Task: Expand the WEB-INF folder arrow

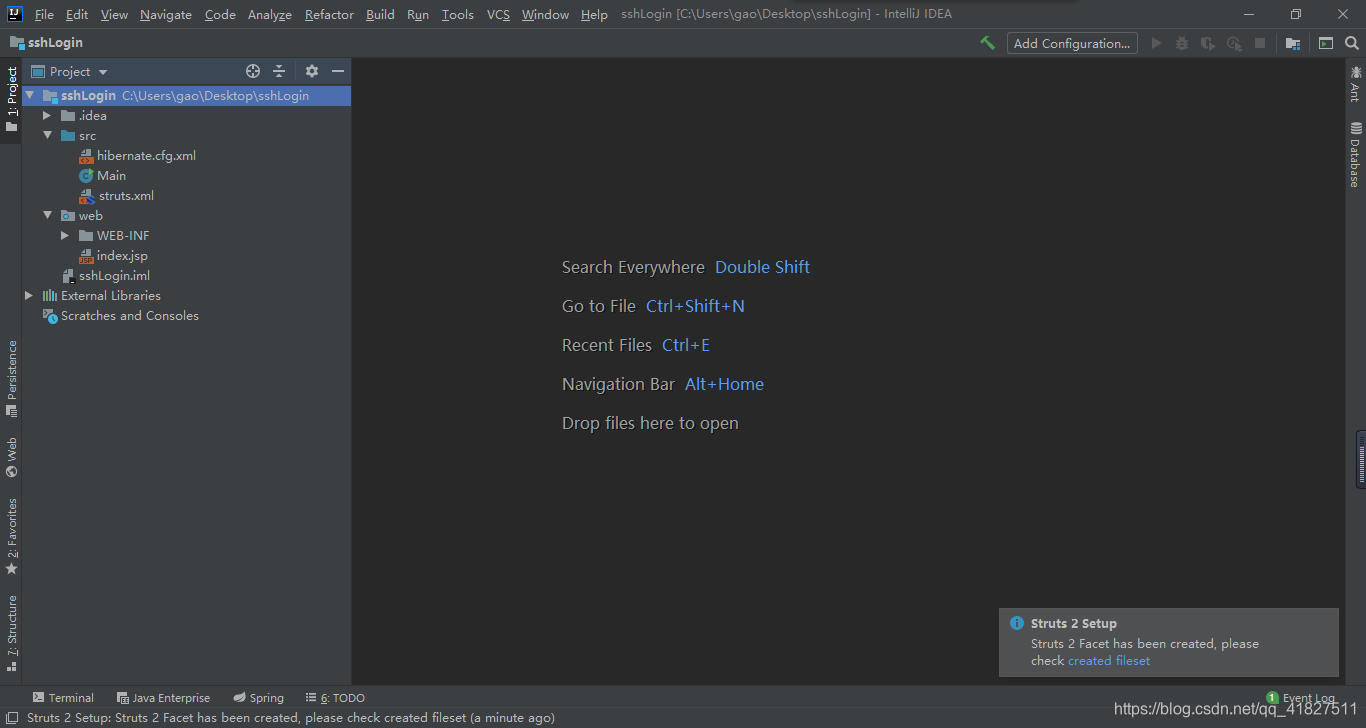Action: pyautogui.click(x=65, y=235)
